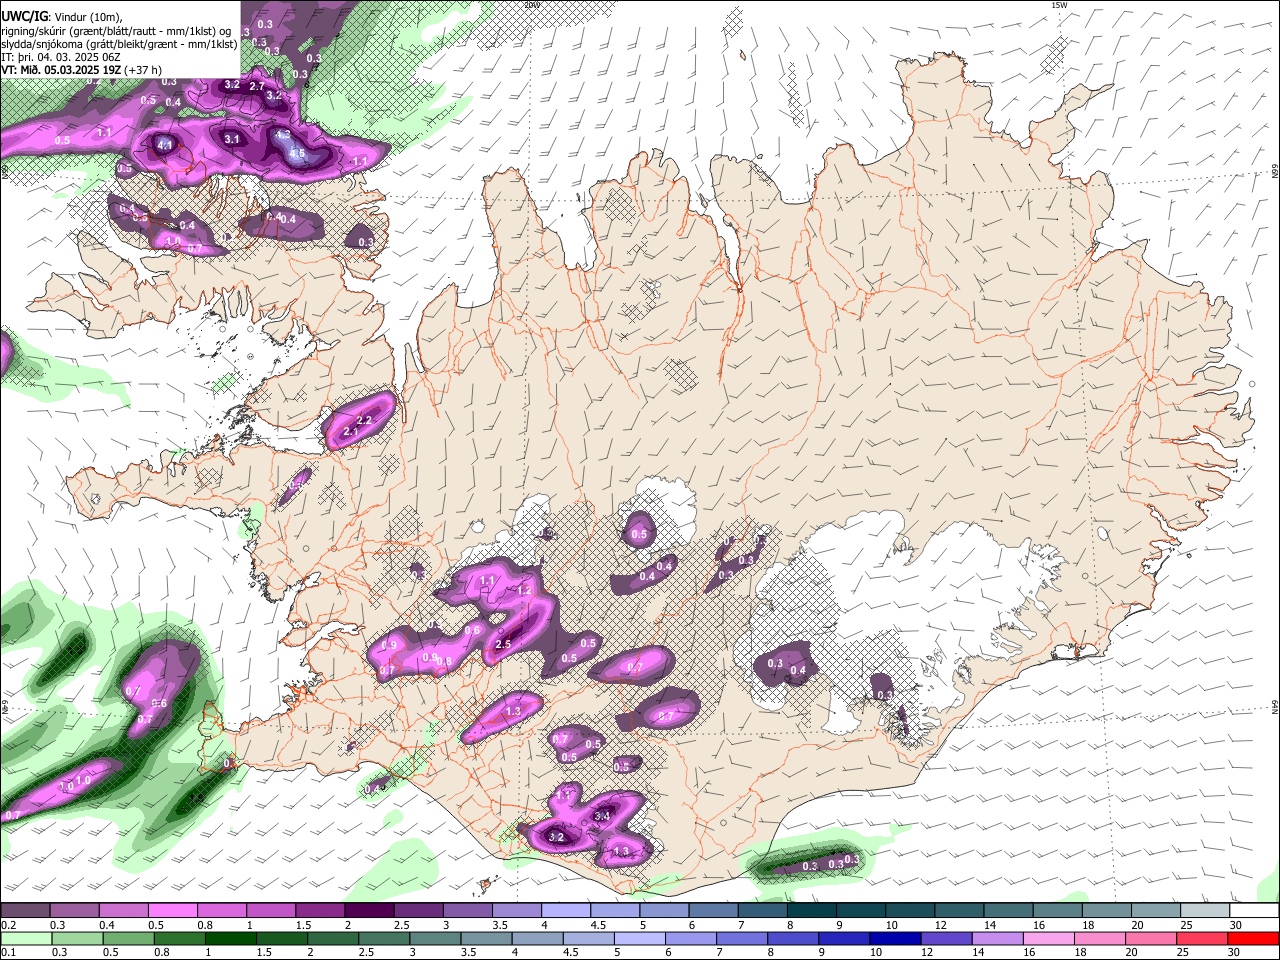This screenshot has width=1280, height=960.
Task: Click the '30' label in the upper legend row
Action: [x=1236, y=925]
